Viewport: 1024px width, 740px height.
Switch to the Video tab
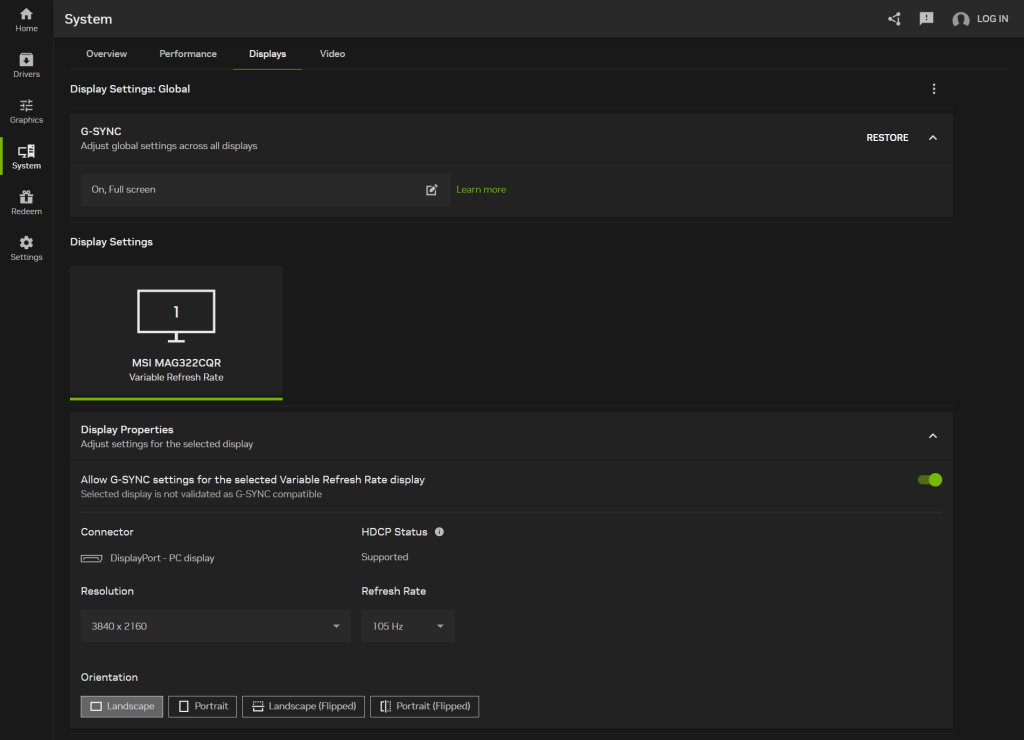332,54
